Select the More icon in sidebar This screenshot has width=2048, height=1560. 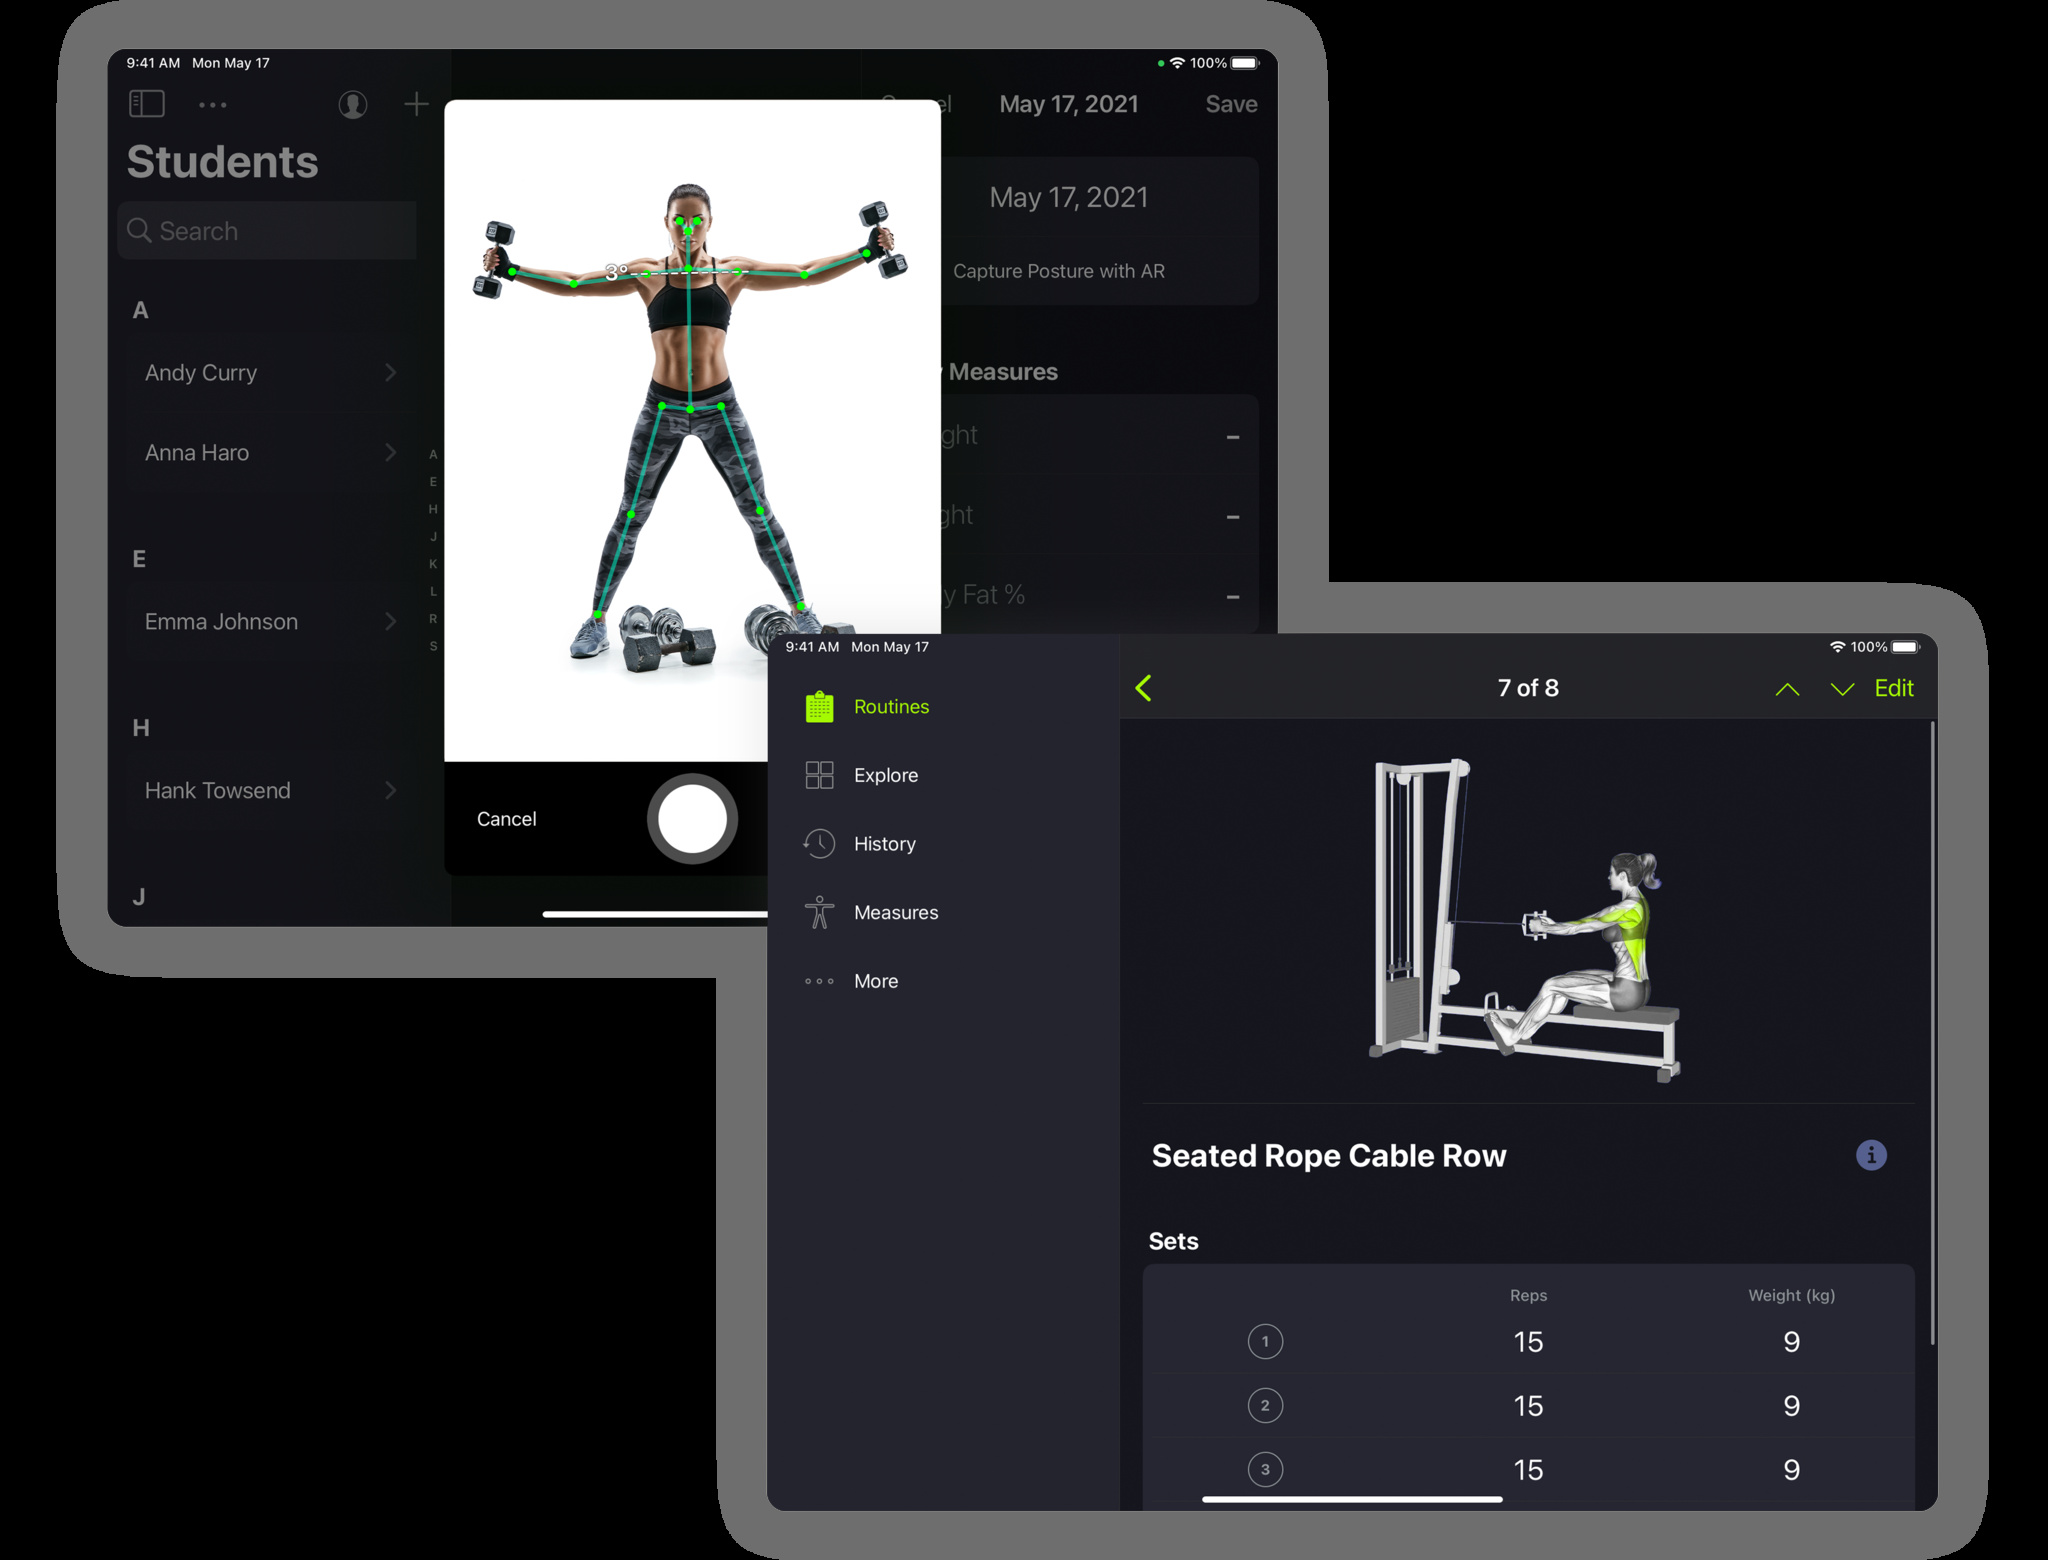click(818, 980)
